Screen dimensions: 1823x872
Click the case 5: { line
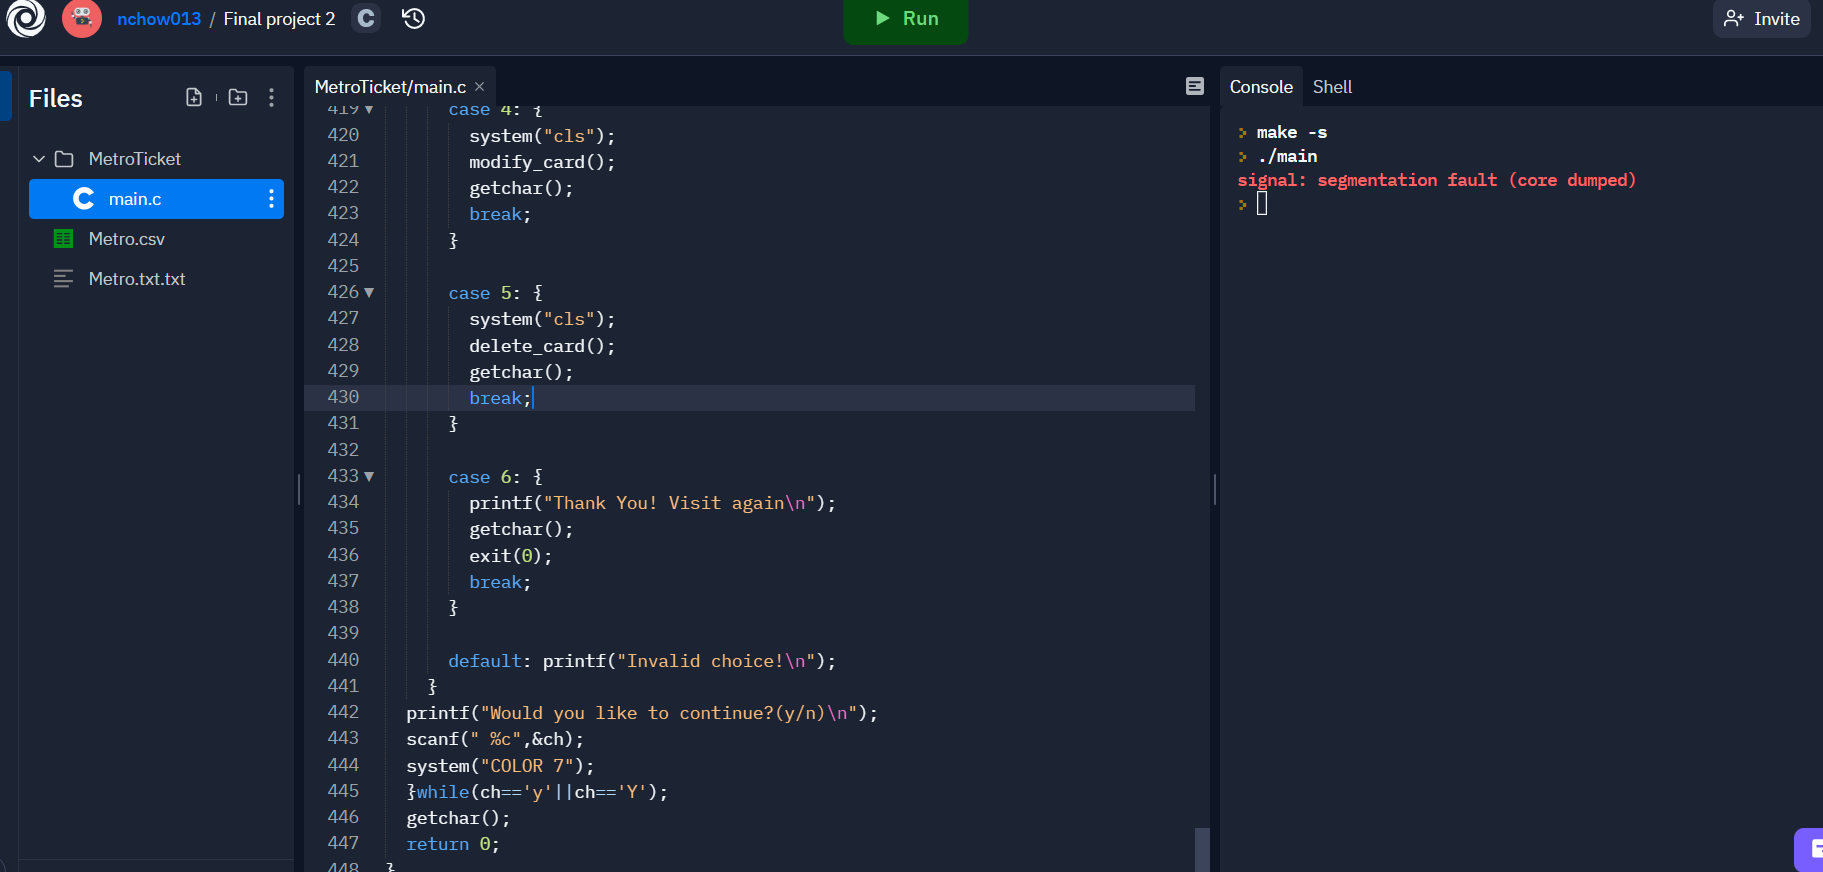[495, 293]
